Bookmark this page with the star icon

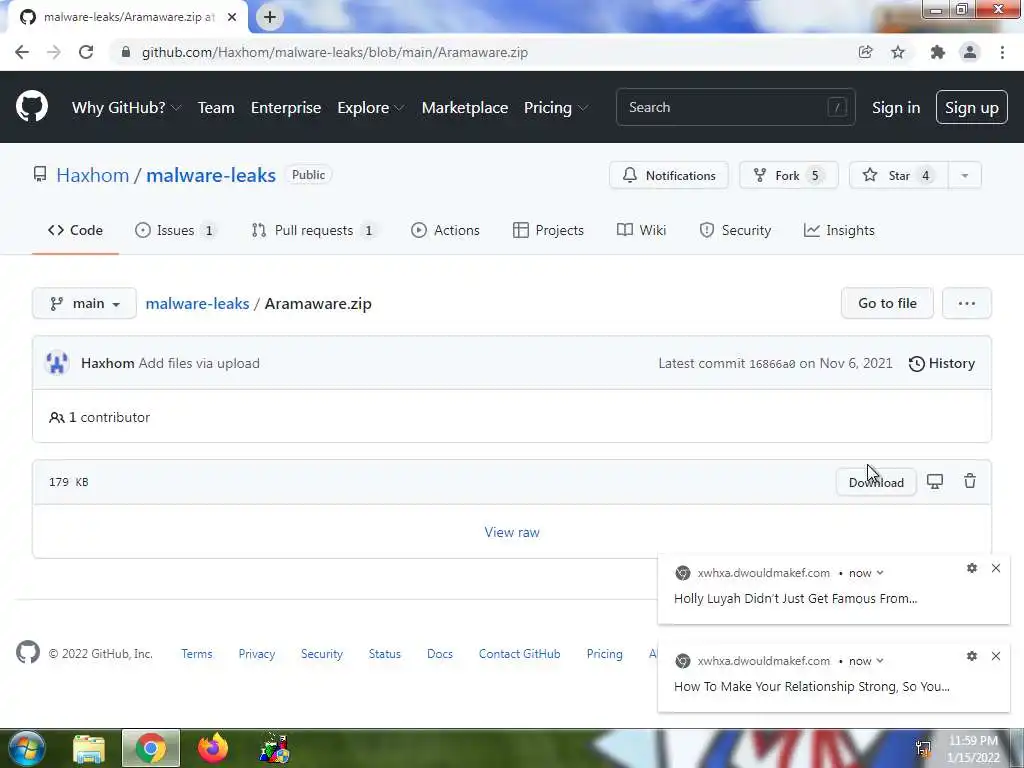tap(898, 52)
